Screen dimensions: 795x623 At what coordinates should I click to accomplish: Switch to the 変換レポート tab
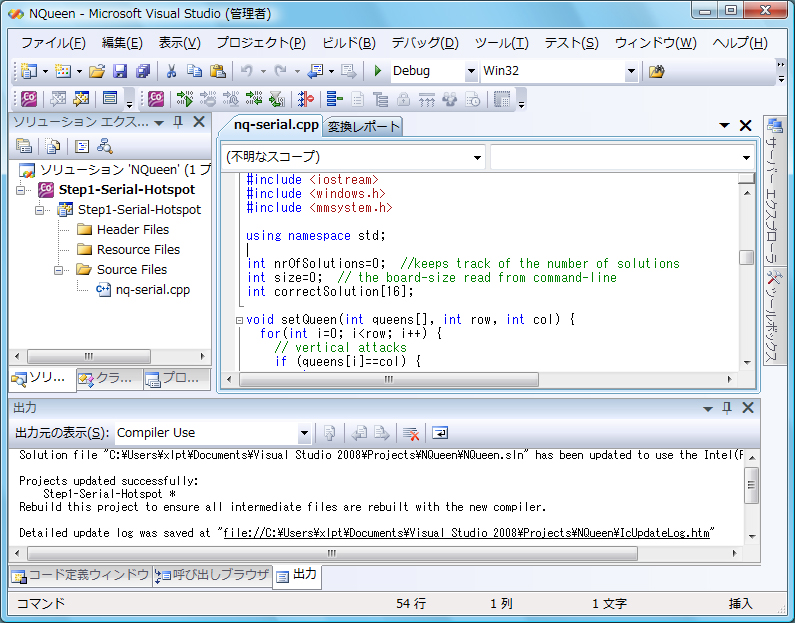tap(363, 127)
